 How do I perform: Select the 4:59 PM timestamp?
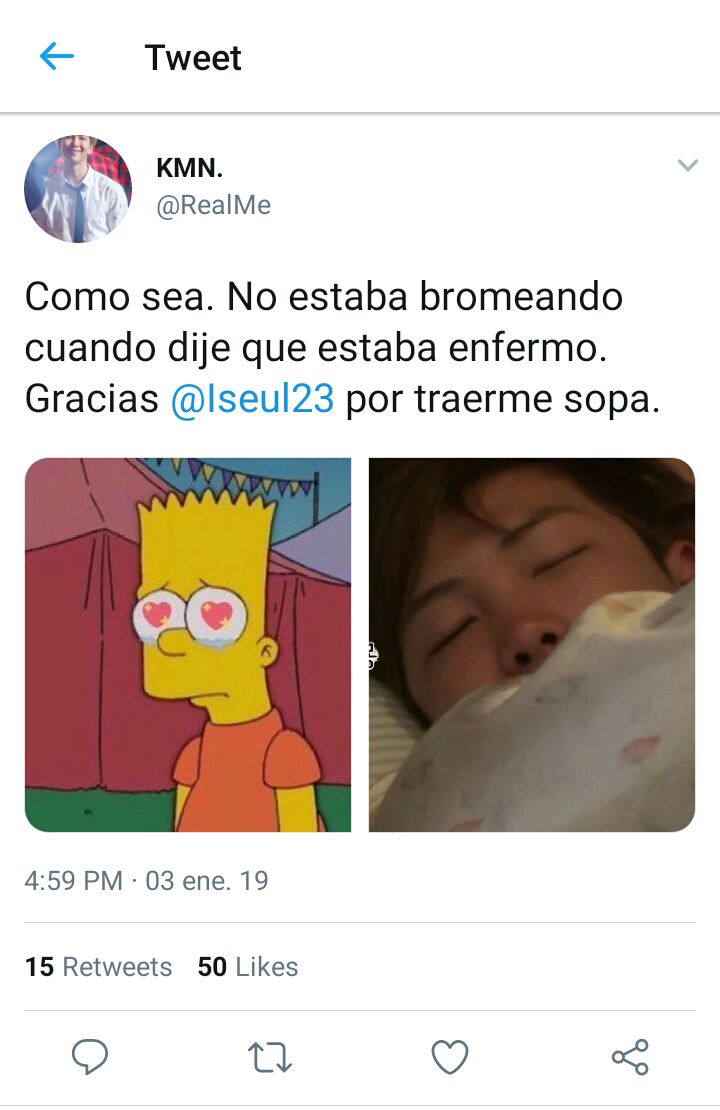pyautogui.click(x=74, y=881)
